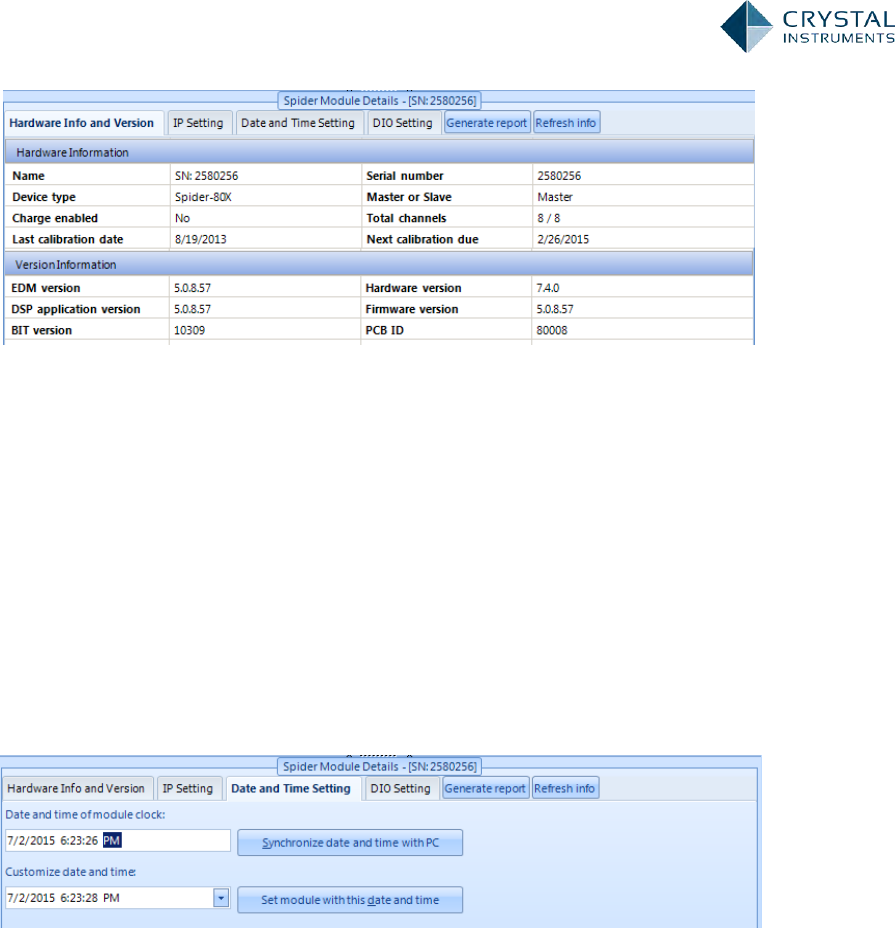The height and width of the screenshot is (928, 895).
Task: Select the DSP application version value
Action: 192,310
